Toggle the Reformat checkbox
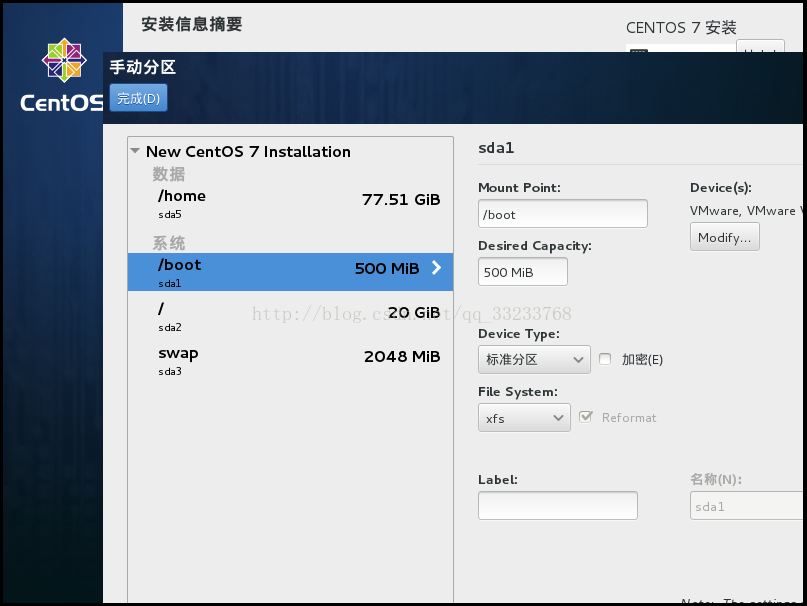Viewport: 807px width, 606px height. click(586, 417)
